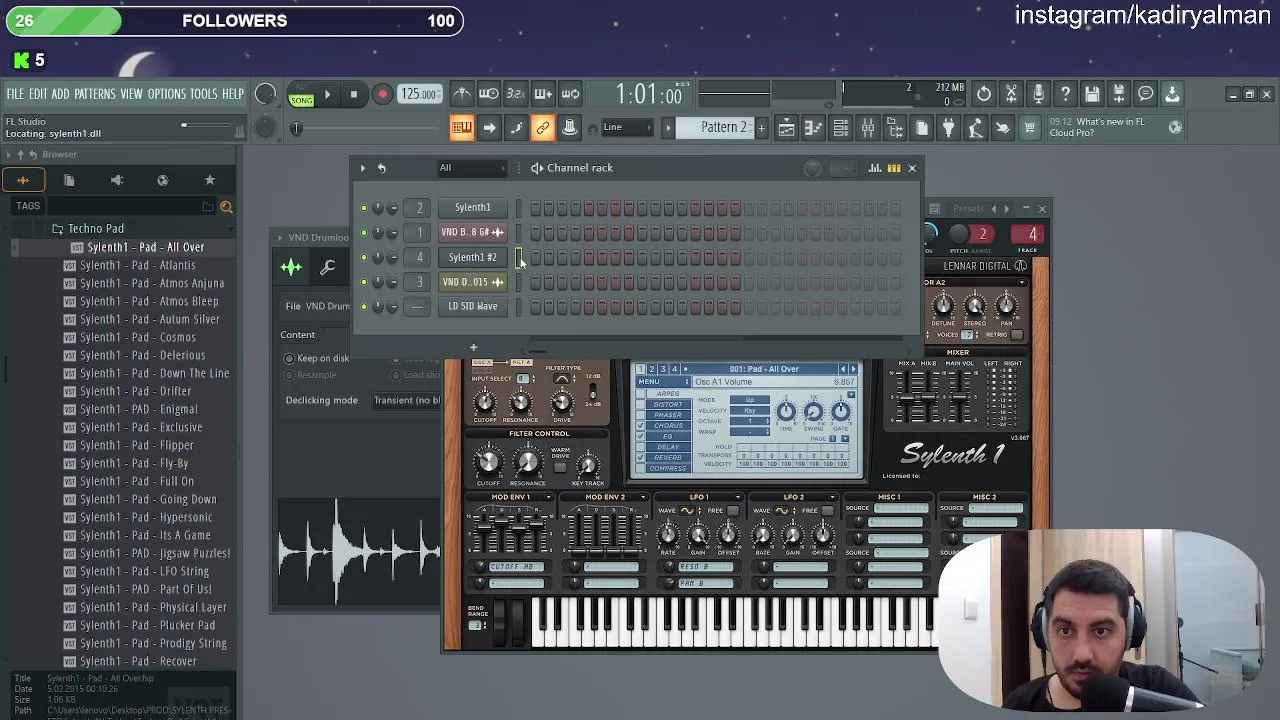Open the EDIT menu

(38, 94)
